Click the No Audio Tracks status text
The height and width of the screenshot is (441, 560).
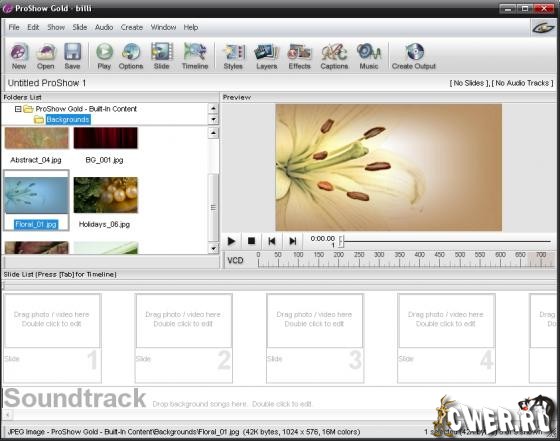522,83
